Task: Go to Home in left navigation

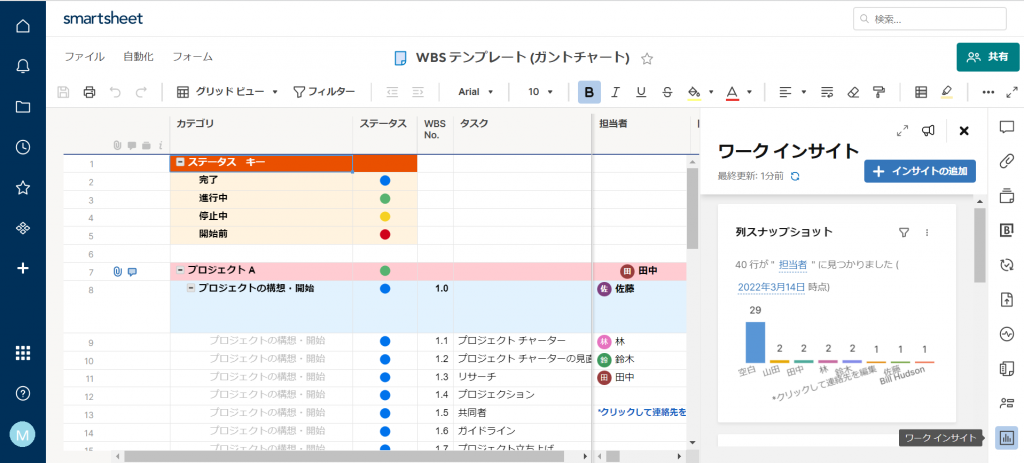Action: point(23,26)
